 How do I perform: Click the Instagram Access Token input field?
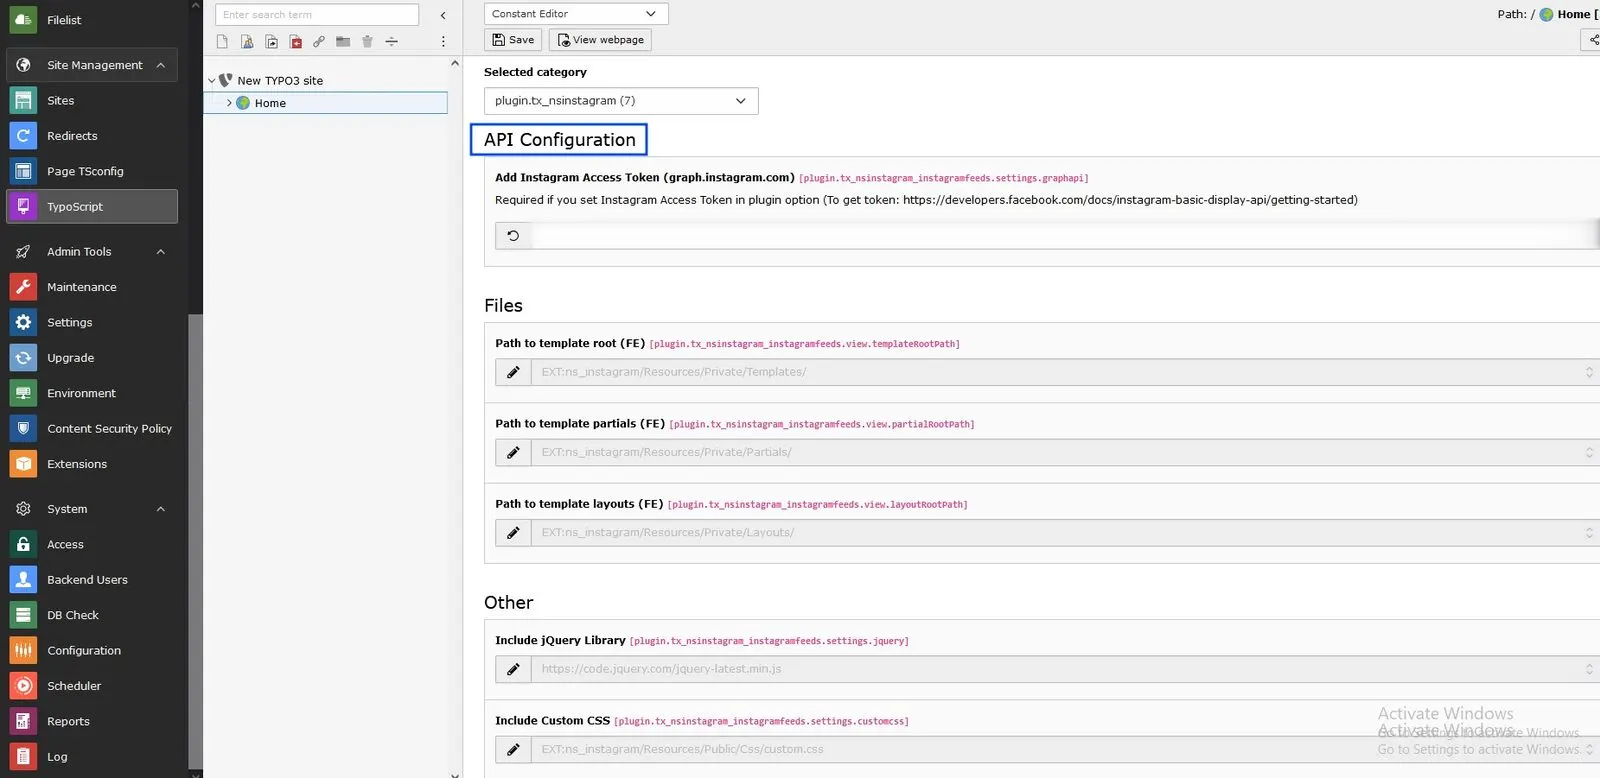click(x=1065, y=236)
